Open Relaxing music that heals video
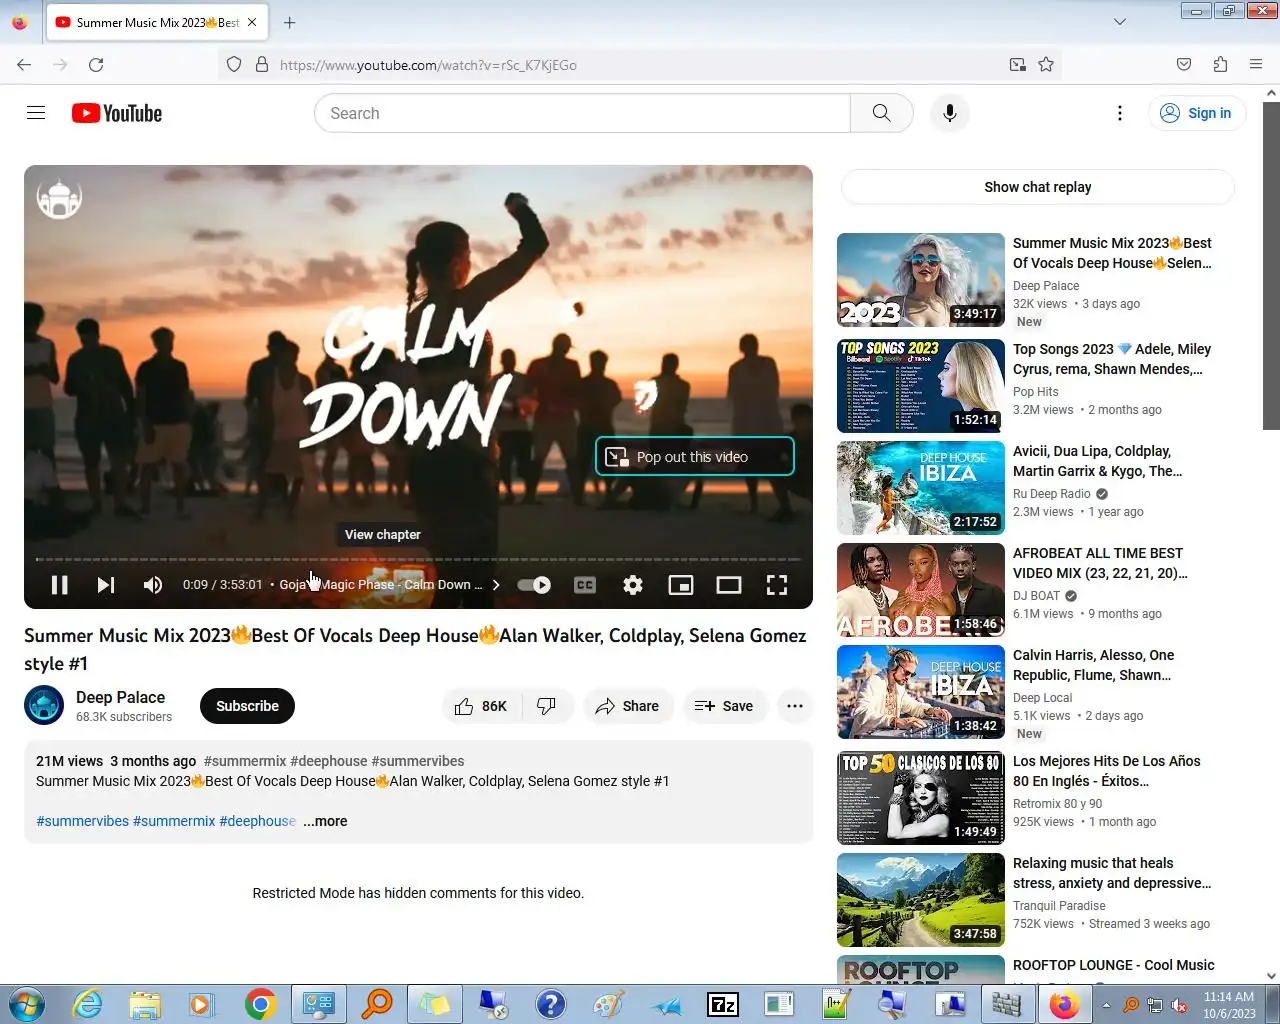 [x=1112, y=873]
